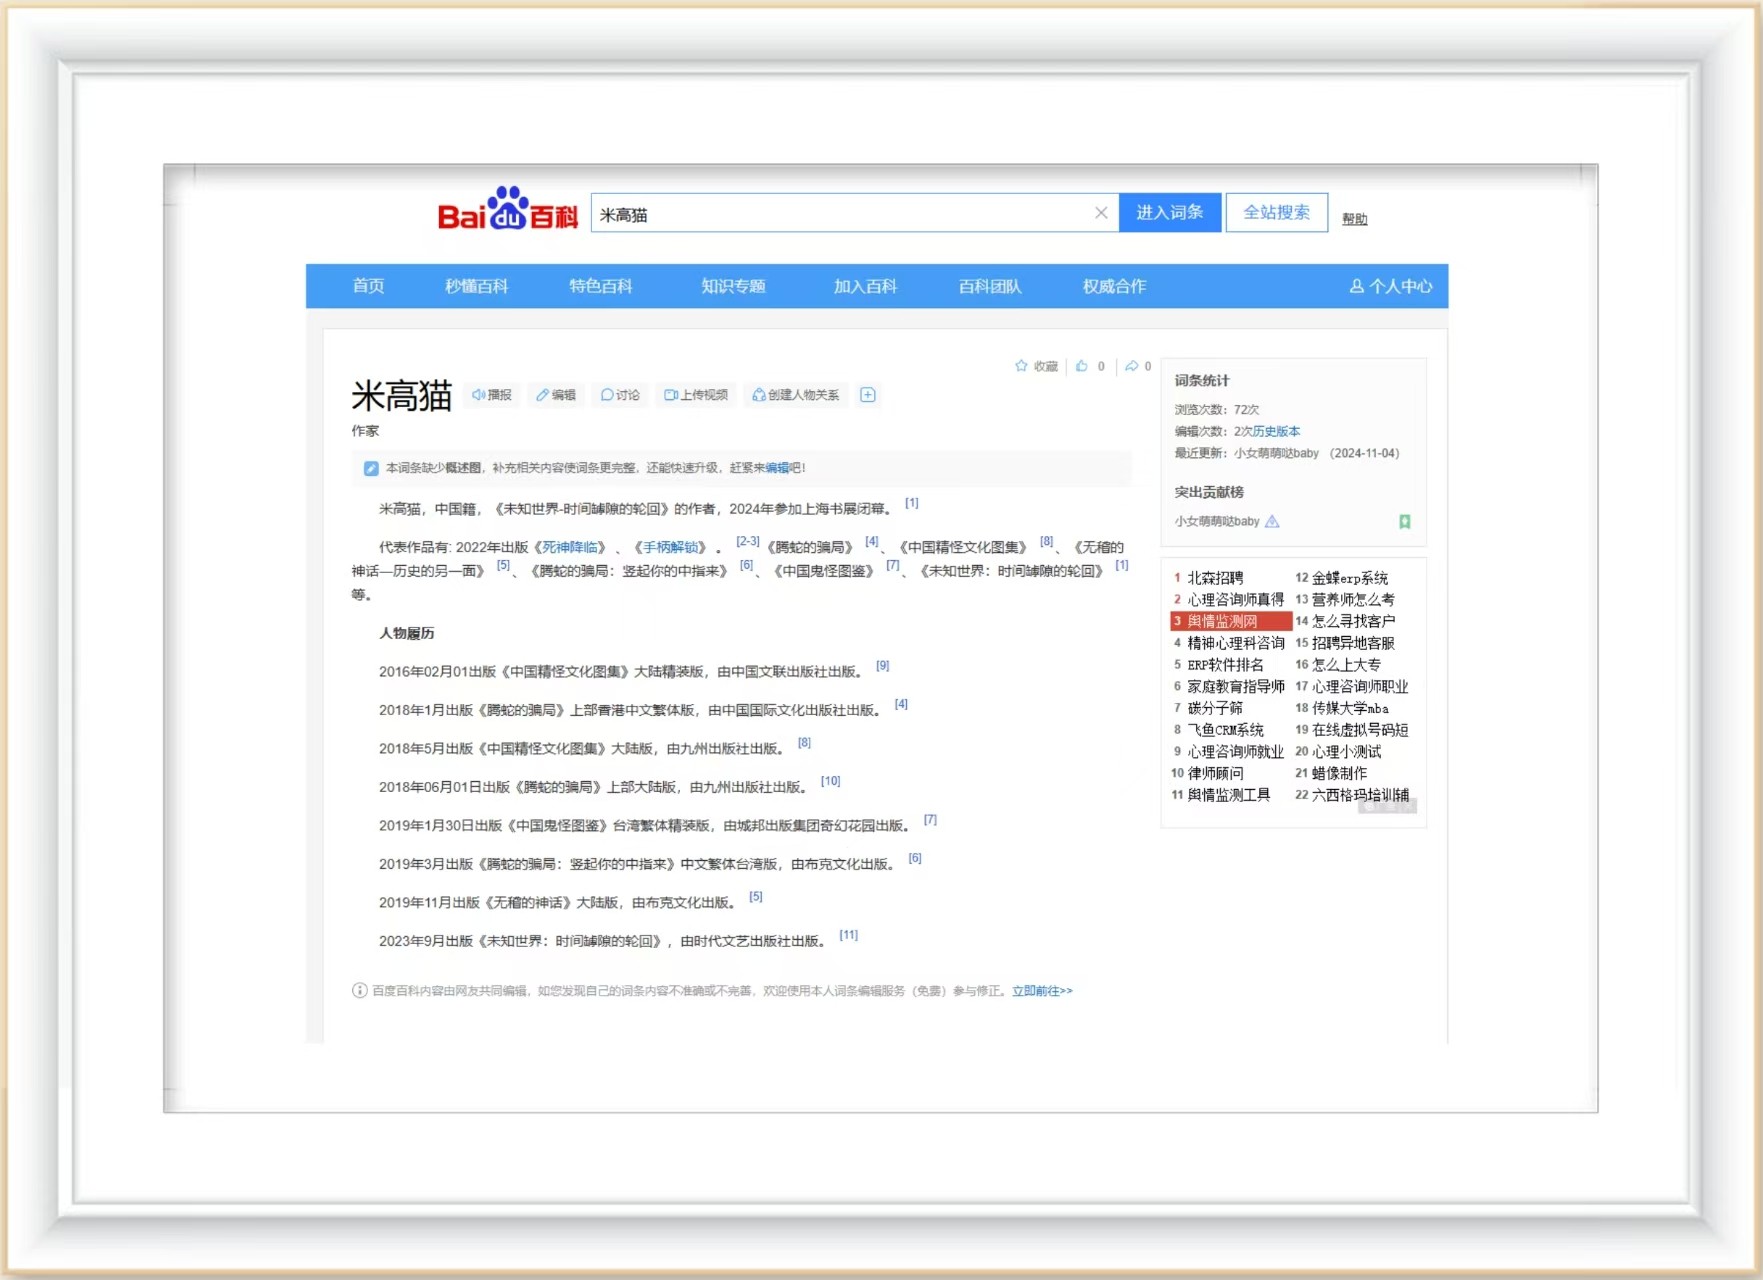The width and height of the screenshot is (1763, 1280).
Task: Play the 播报 audio broadcast
Action: 491,395
